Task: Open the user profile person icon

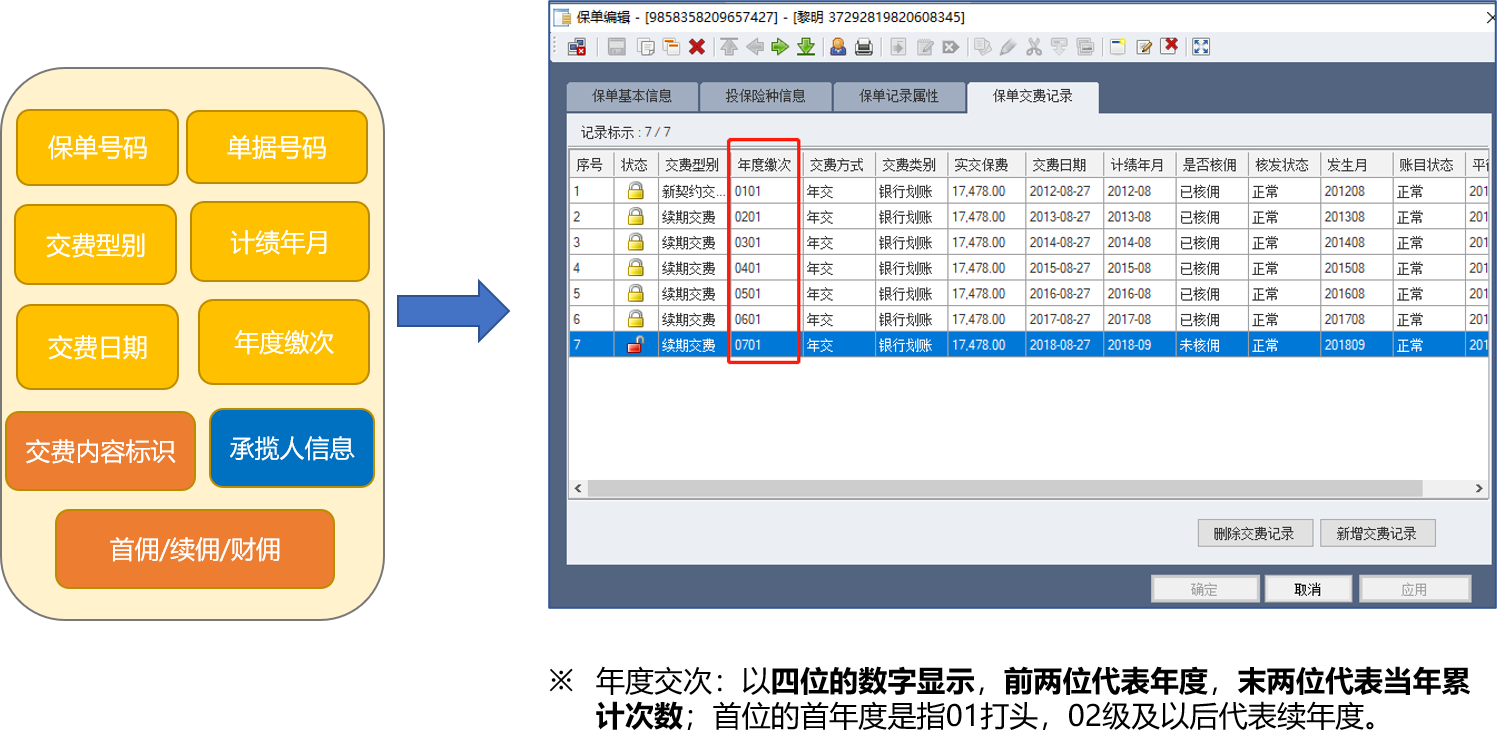Action: 838,47
